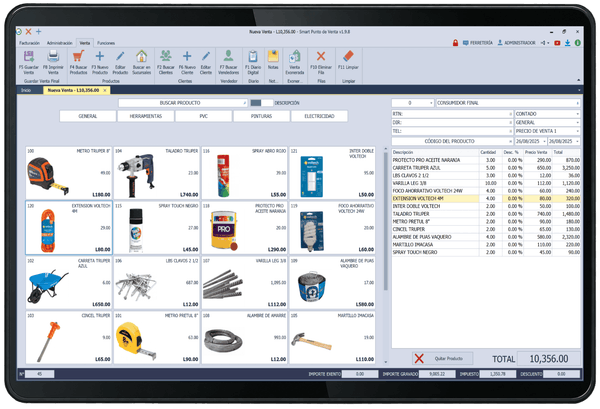
Task: Expand CONSUMIDOR FINAL client dropdown
Action: coord(577,103)
